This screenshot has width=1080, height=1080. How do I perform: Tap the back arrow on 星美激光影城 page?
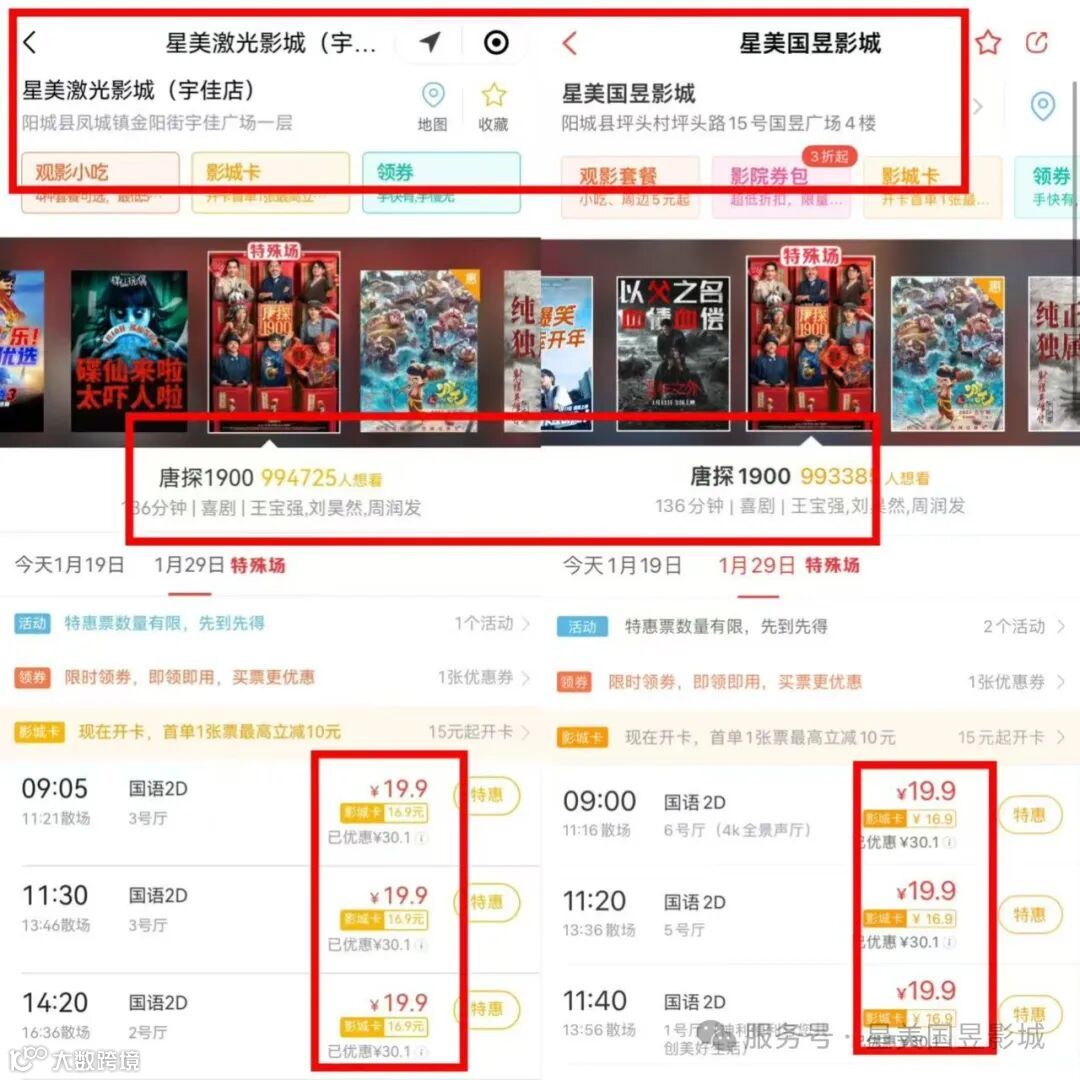[30, 43]
